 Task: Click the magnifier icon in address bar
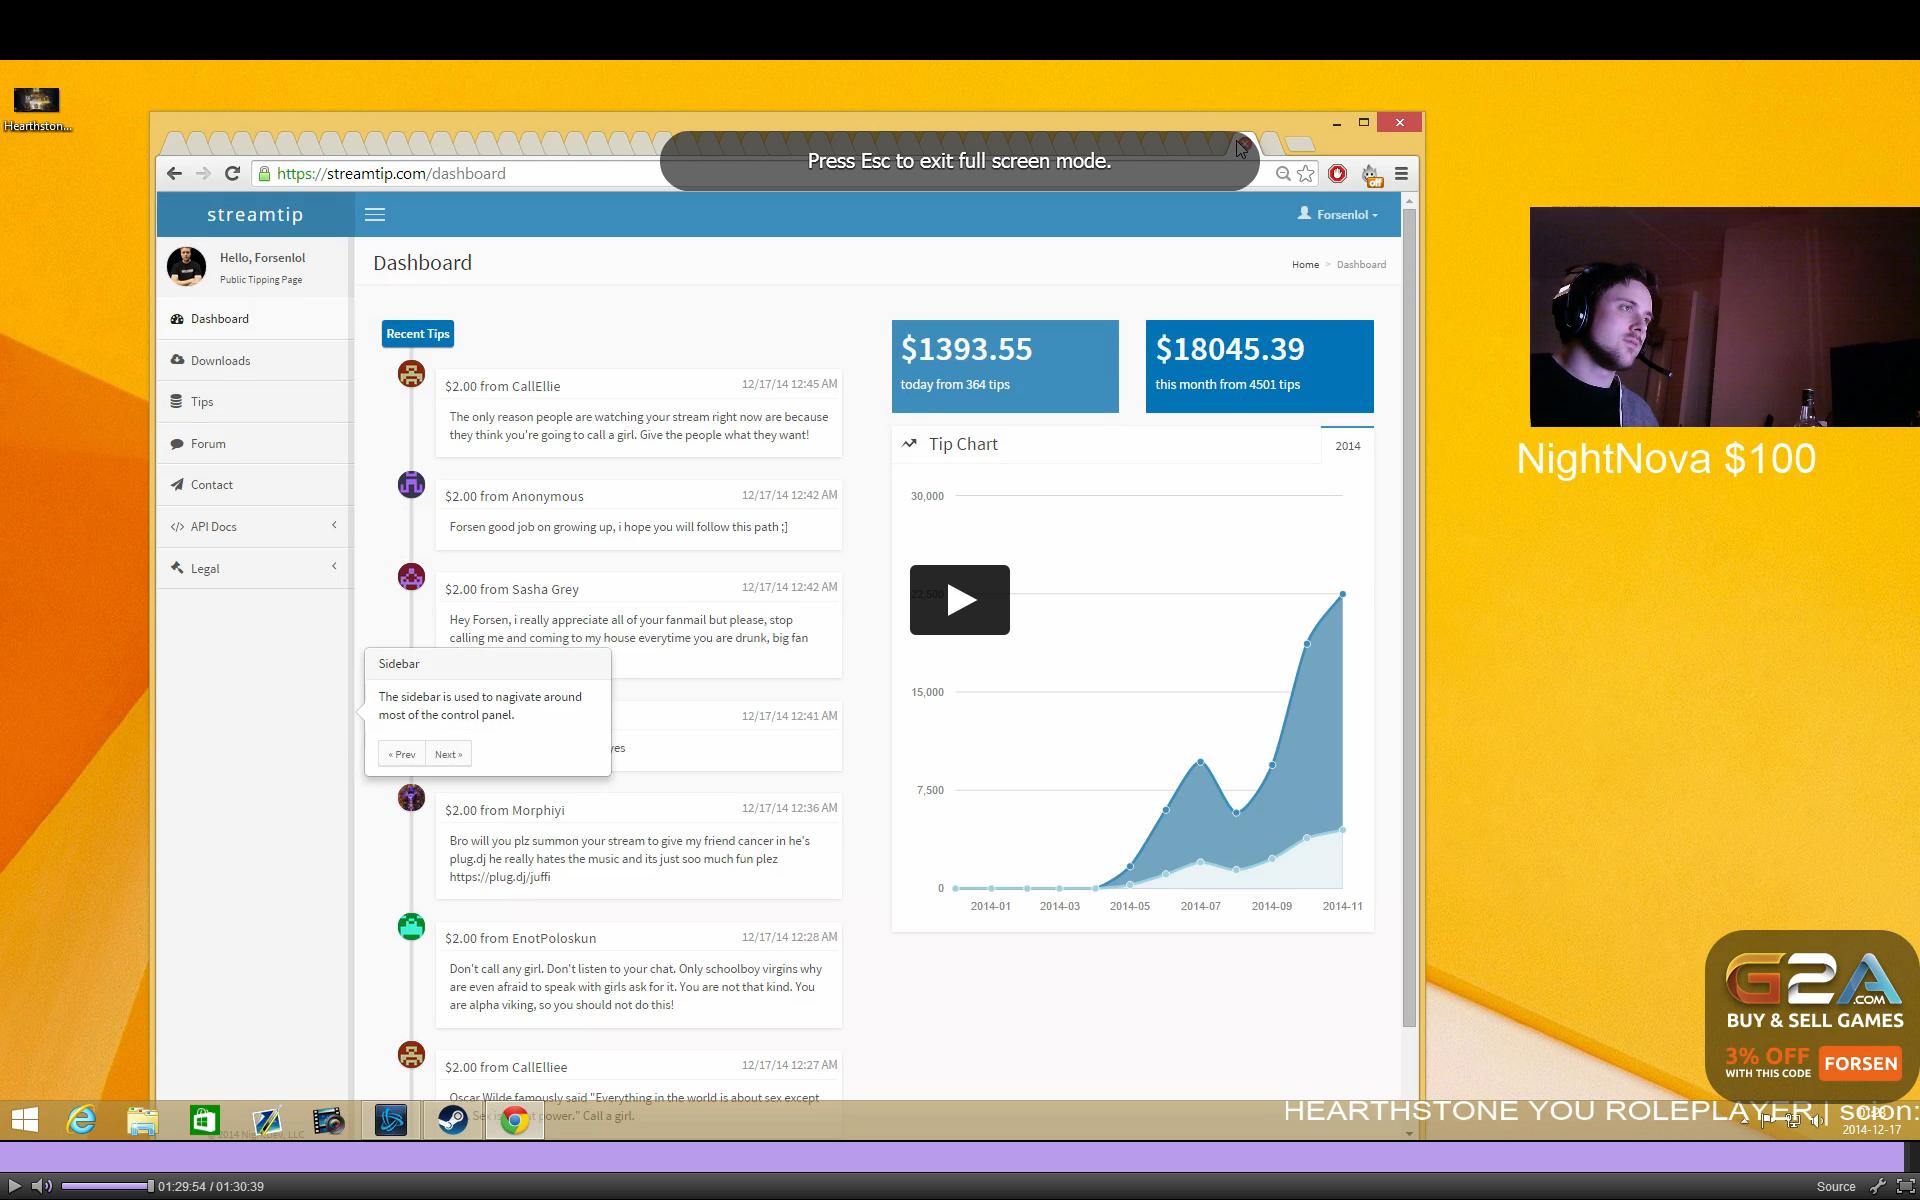coord(1283,173)
